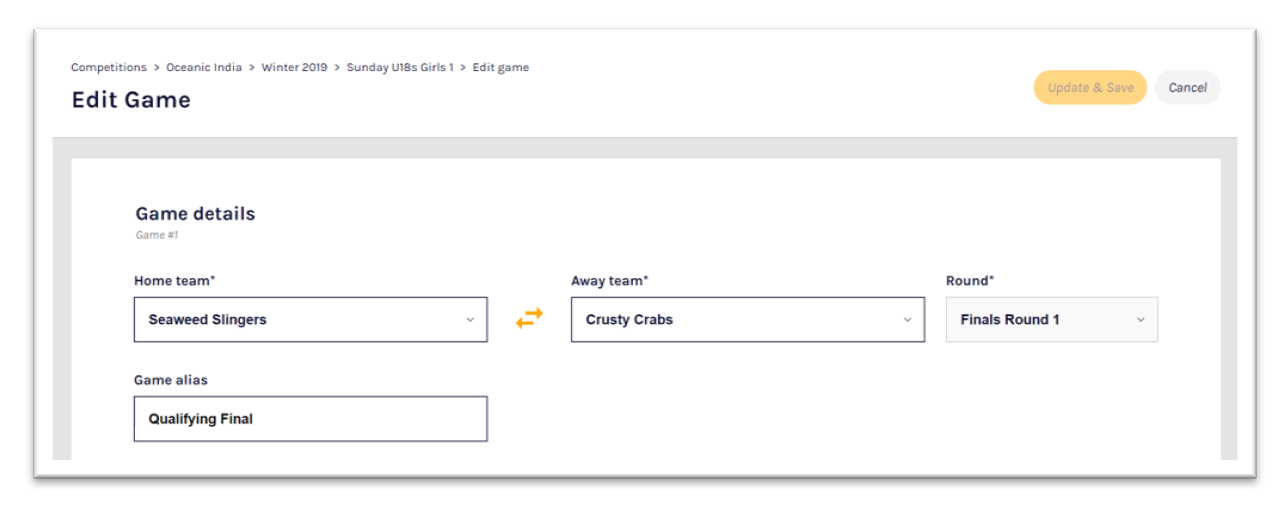Click the Home team label
The height and width of the screenshot is (509, 1287).
[175, 281]
